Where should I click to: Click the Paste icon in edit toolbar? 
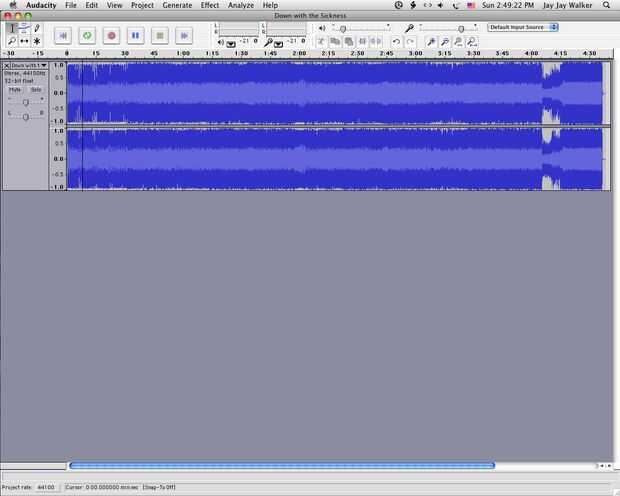pos(349,41)
